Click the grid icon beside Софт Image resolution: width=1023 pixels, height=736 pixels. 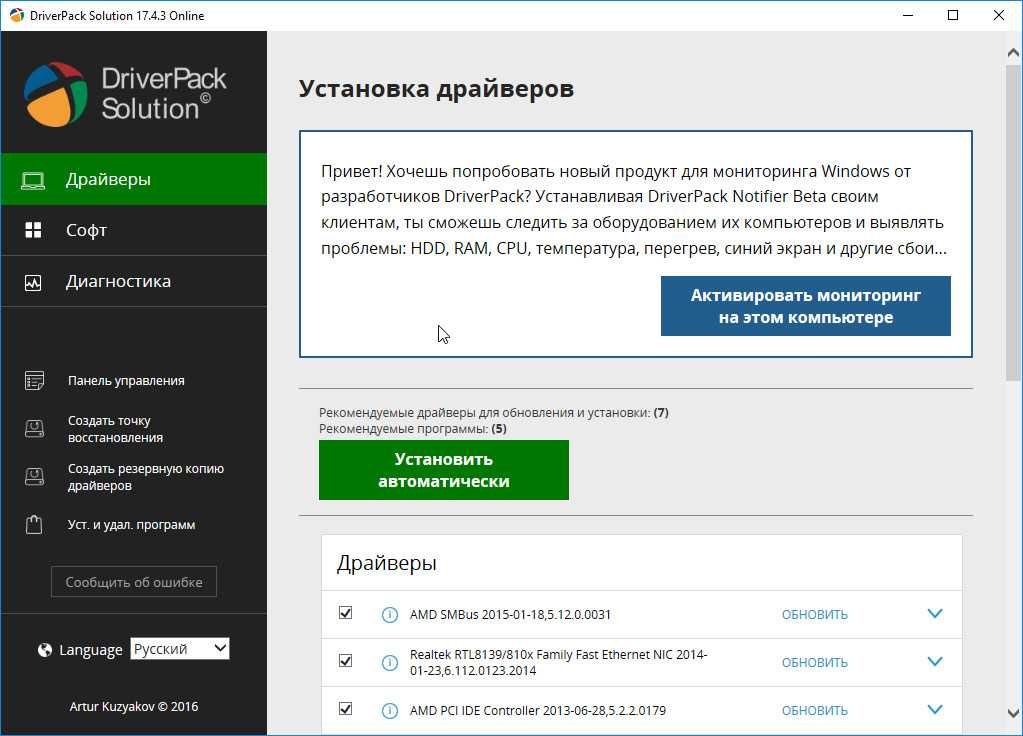33,230
